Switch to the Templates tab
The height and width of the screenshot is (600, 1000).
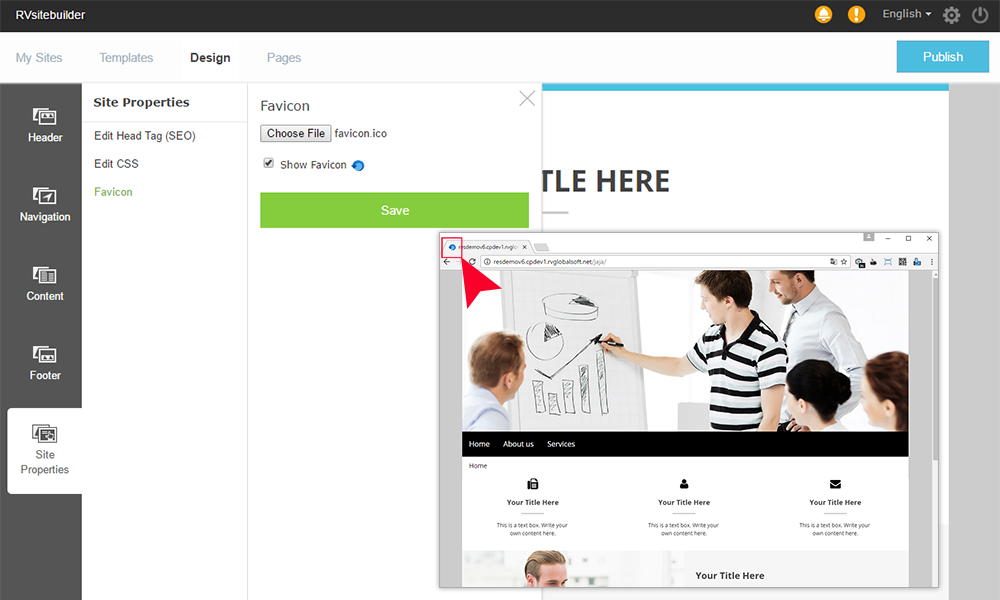[x=126, y=57]
